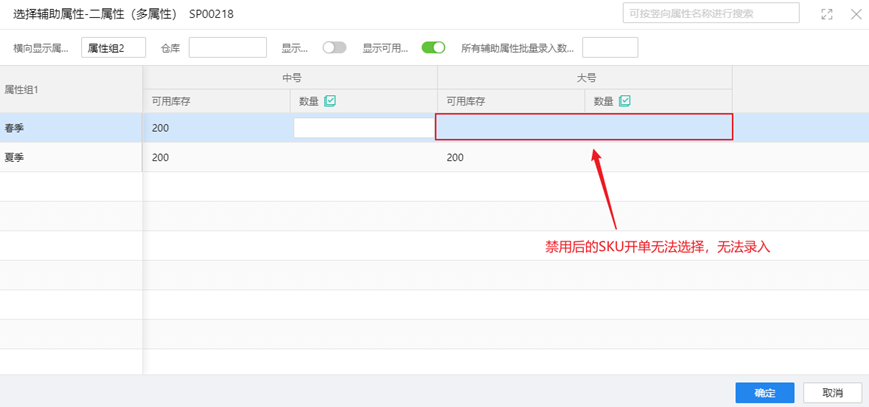The image size is (869, 407).
Task: Click the batch-fill icon beside 大号 数量
Action: [x=625, y=101]
